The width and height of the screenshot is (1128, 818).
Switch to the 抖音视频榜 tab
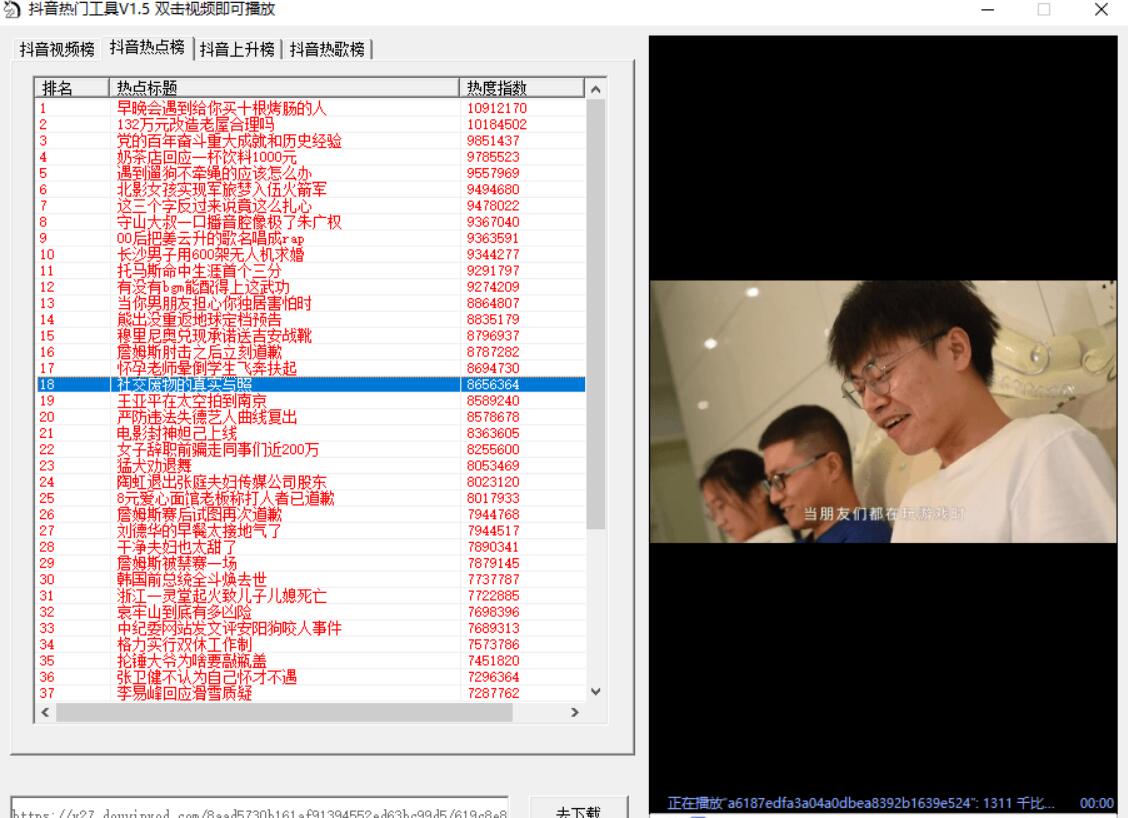57,49
